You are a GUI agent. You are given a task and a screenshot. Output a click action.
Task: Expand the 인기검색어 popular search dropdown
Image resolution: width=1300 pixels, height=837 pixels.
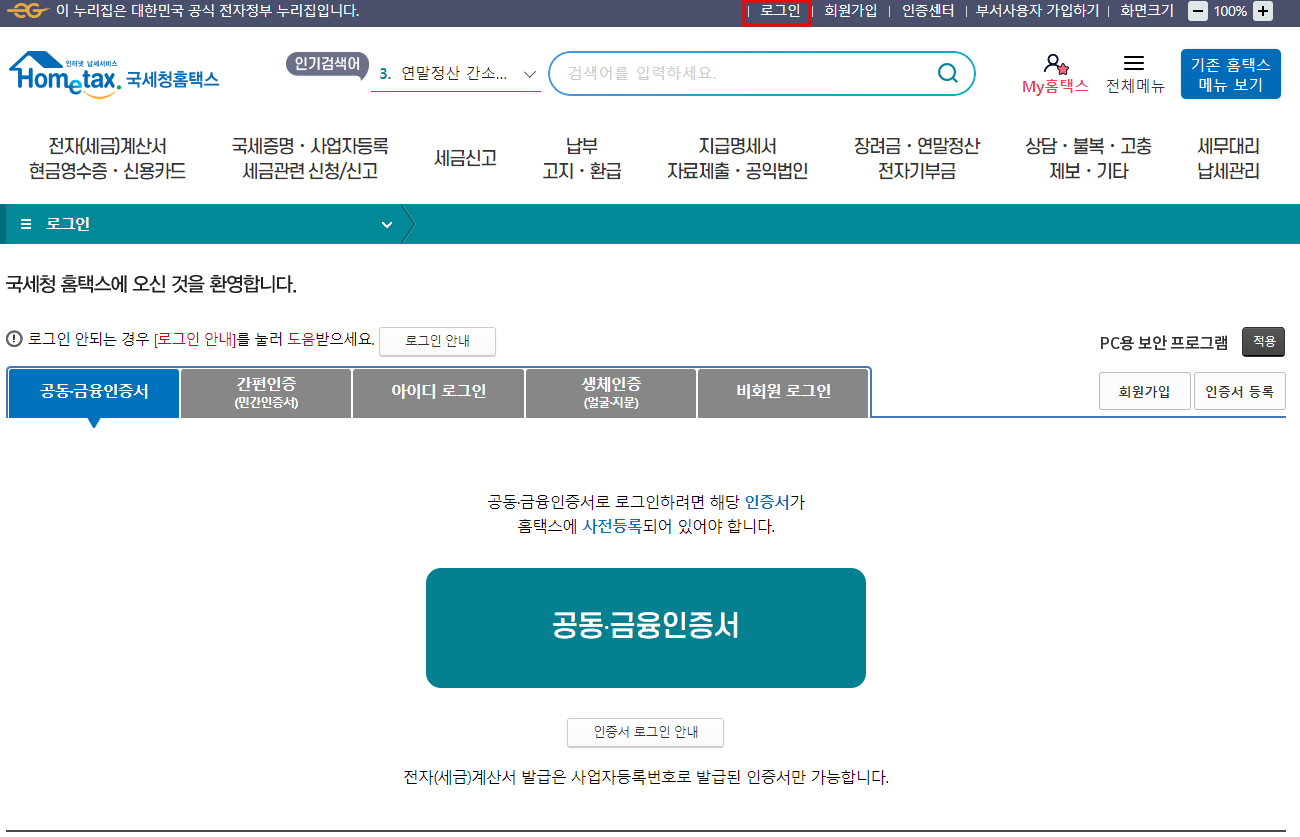528,73
